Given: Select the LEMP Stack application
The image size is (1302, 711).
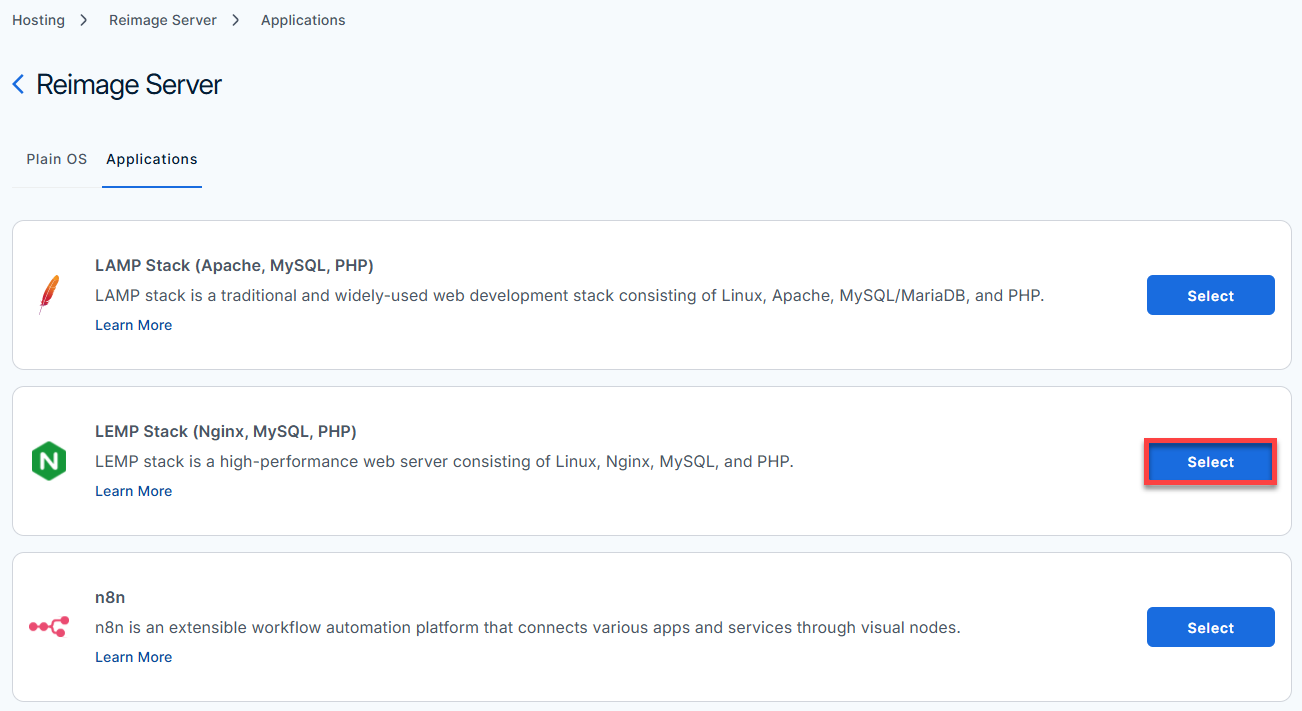Looking at the screenshot, I should (1210, 462).
